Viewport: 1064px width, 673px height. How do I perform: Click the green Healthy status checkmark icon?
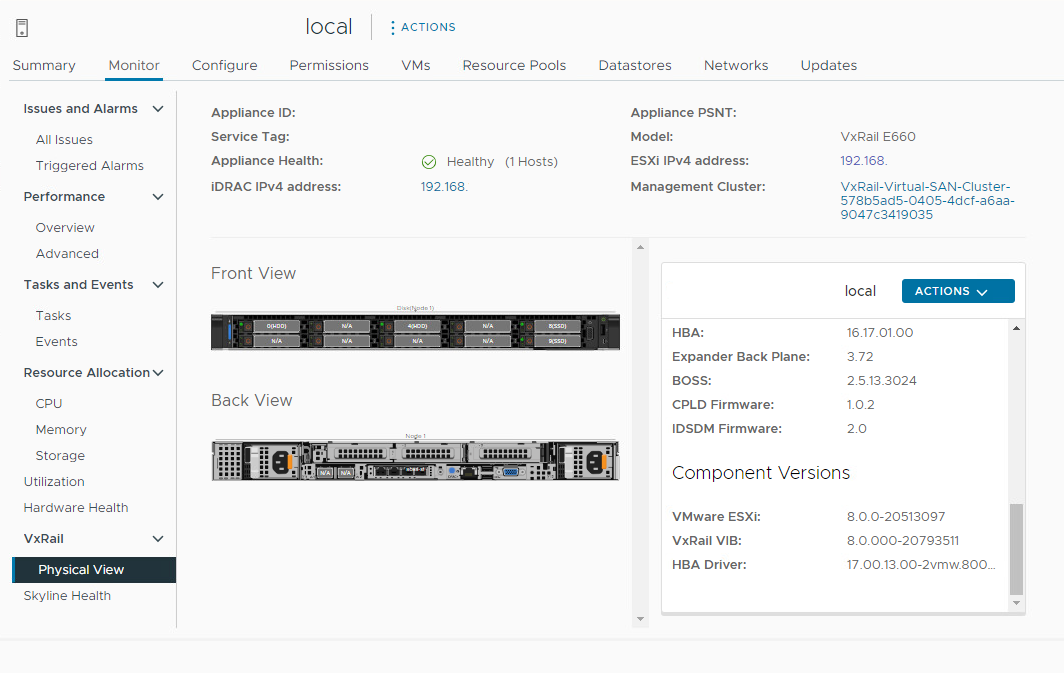click(x=429, y=161)
